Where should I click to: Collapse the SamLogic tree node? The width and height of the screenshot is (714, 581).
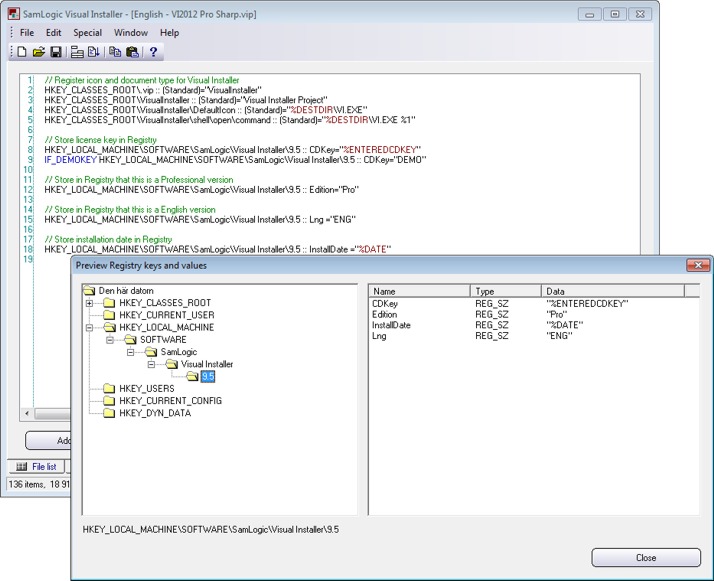pos(131,352)
